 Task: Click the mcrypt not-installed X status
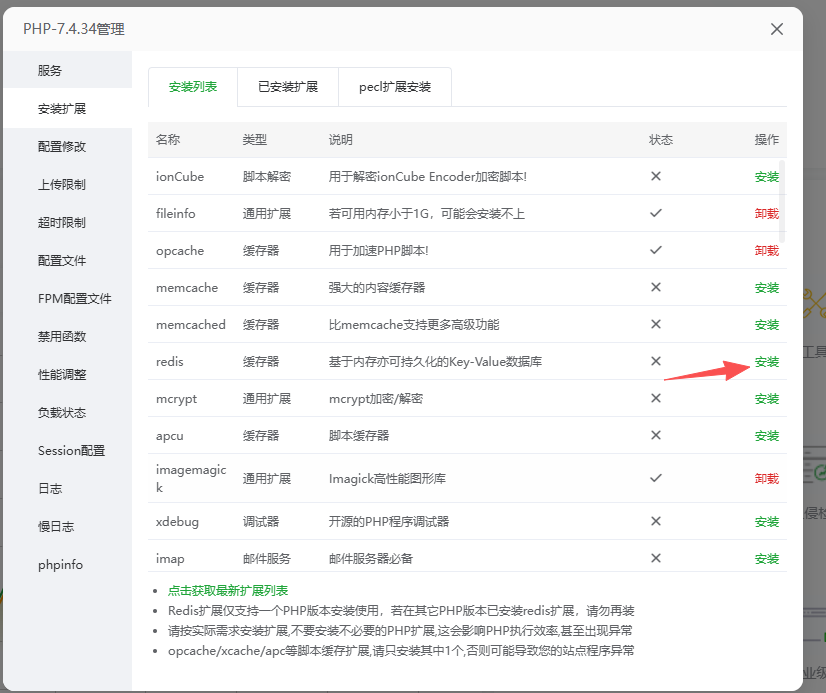tap(656, 398)
